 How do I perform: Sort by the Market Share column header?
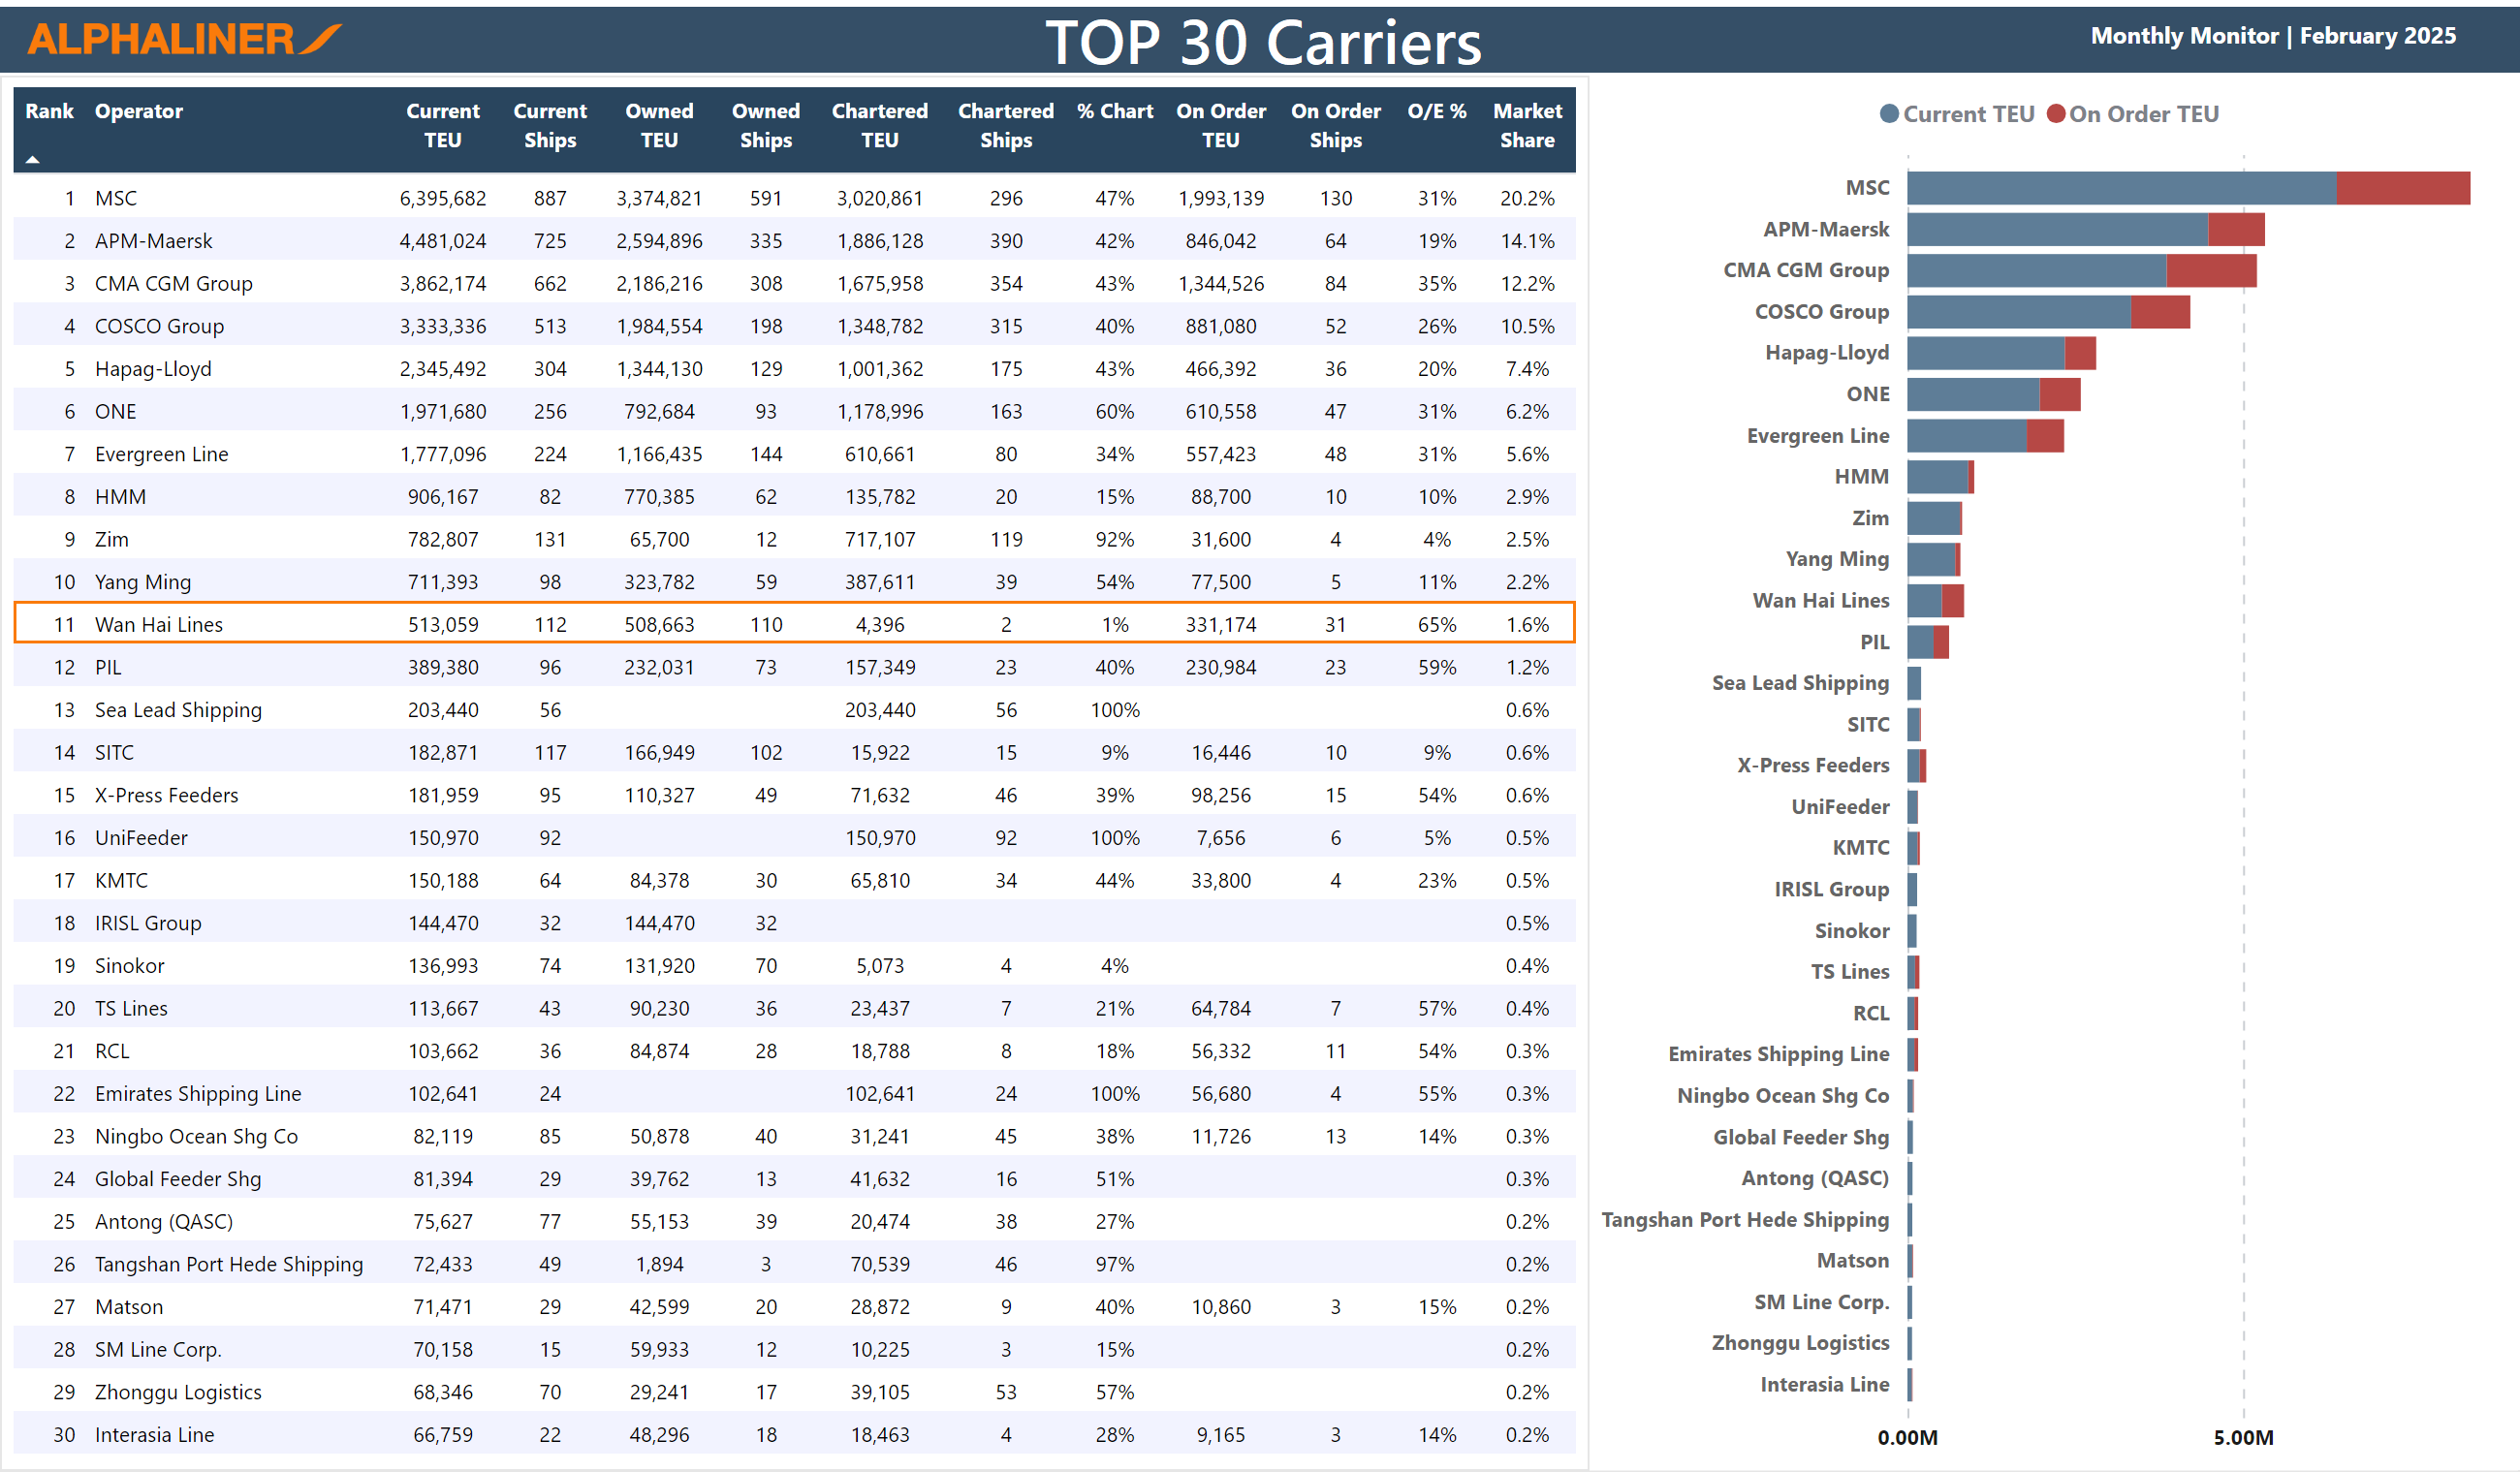(x=1526, y=125)
